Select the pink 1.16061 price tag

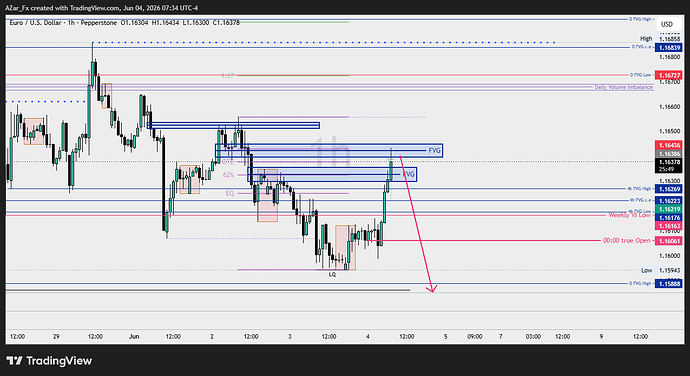coord(668,241)
